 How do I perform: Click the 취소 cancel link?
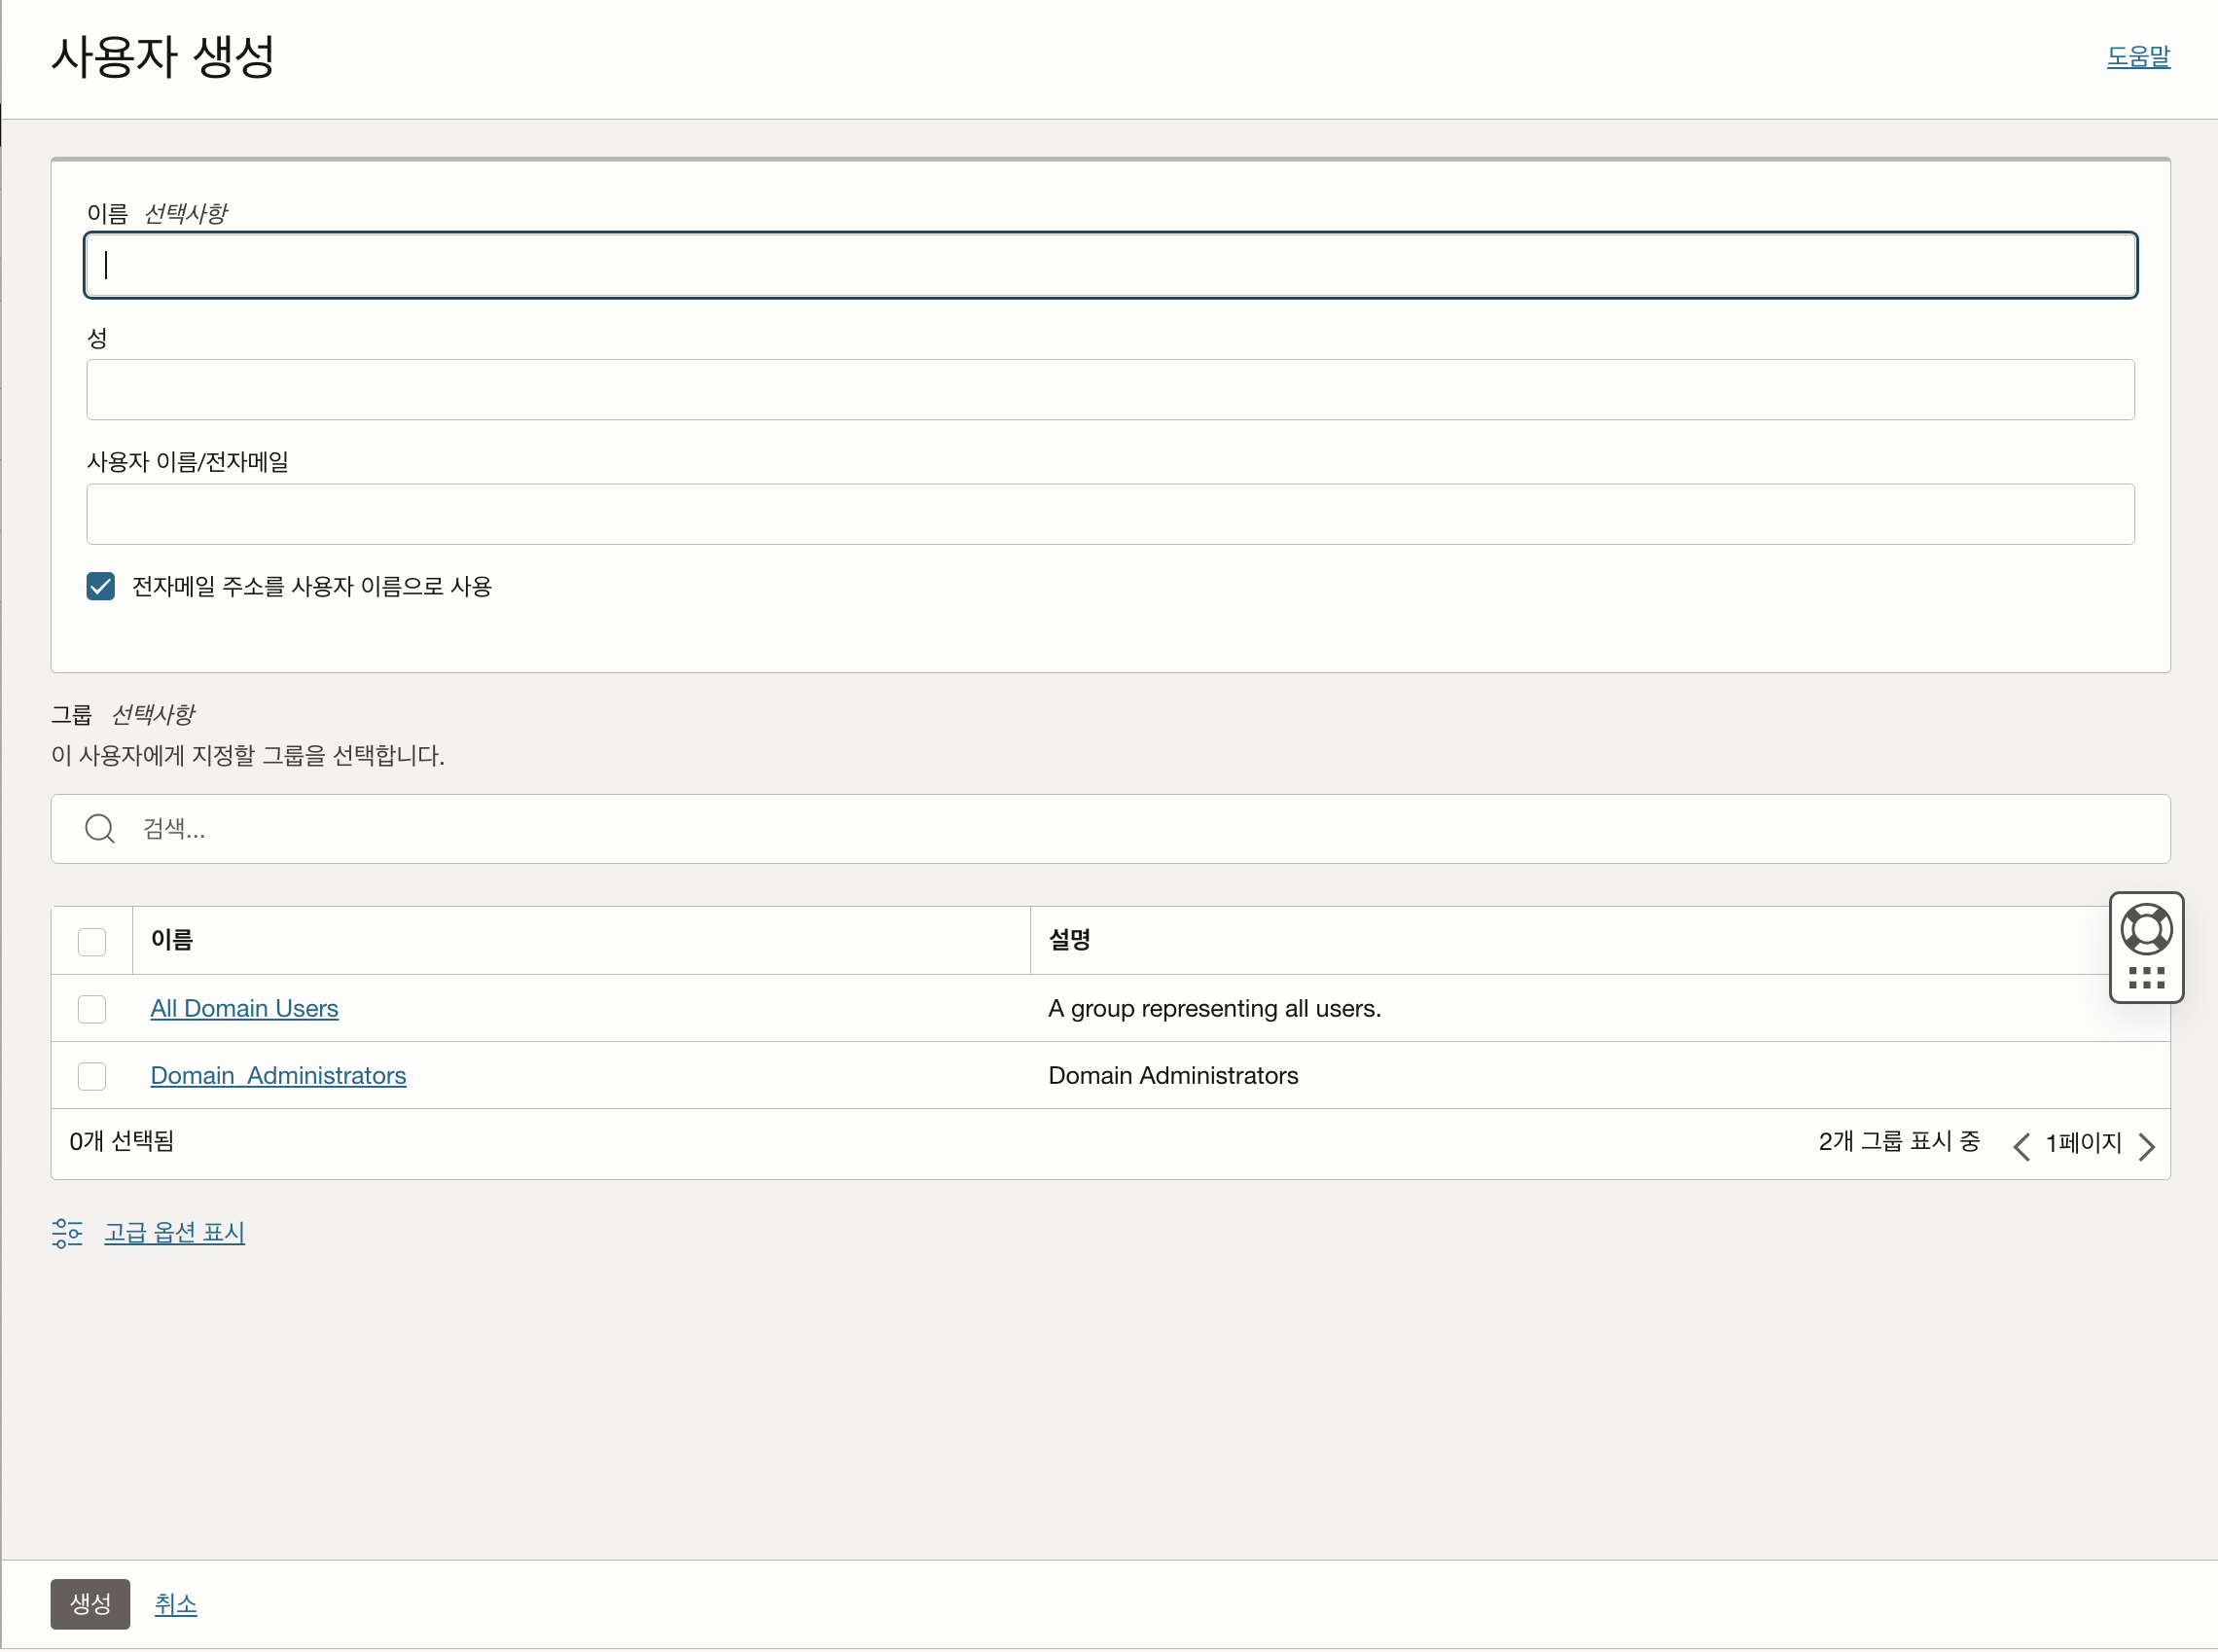175,1604
